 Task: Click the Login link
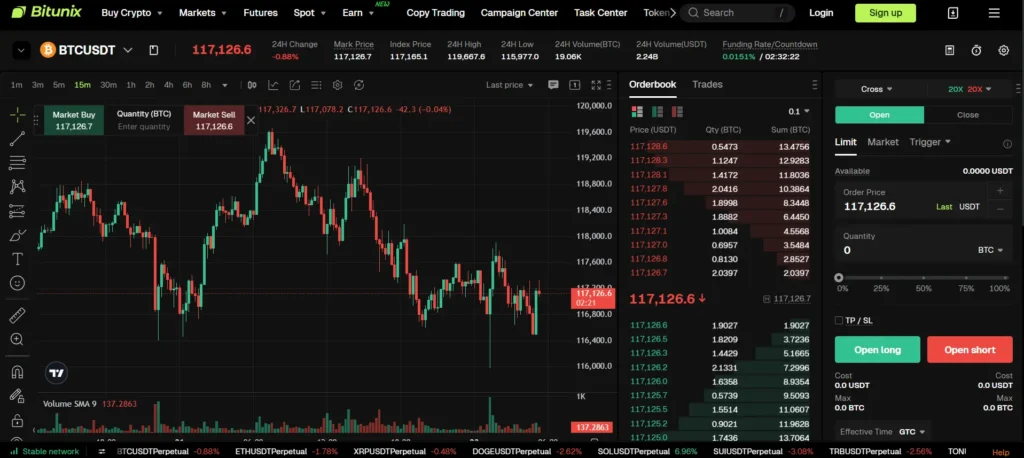[821, 12]
